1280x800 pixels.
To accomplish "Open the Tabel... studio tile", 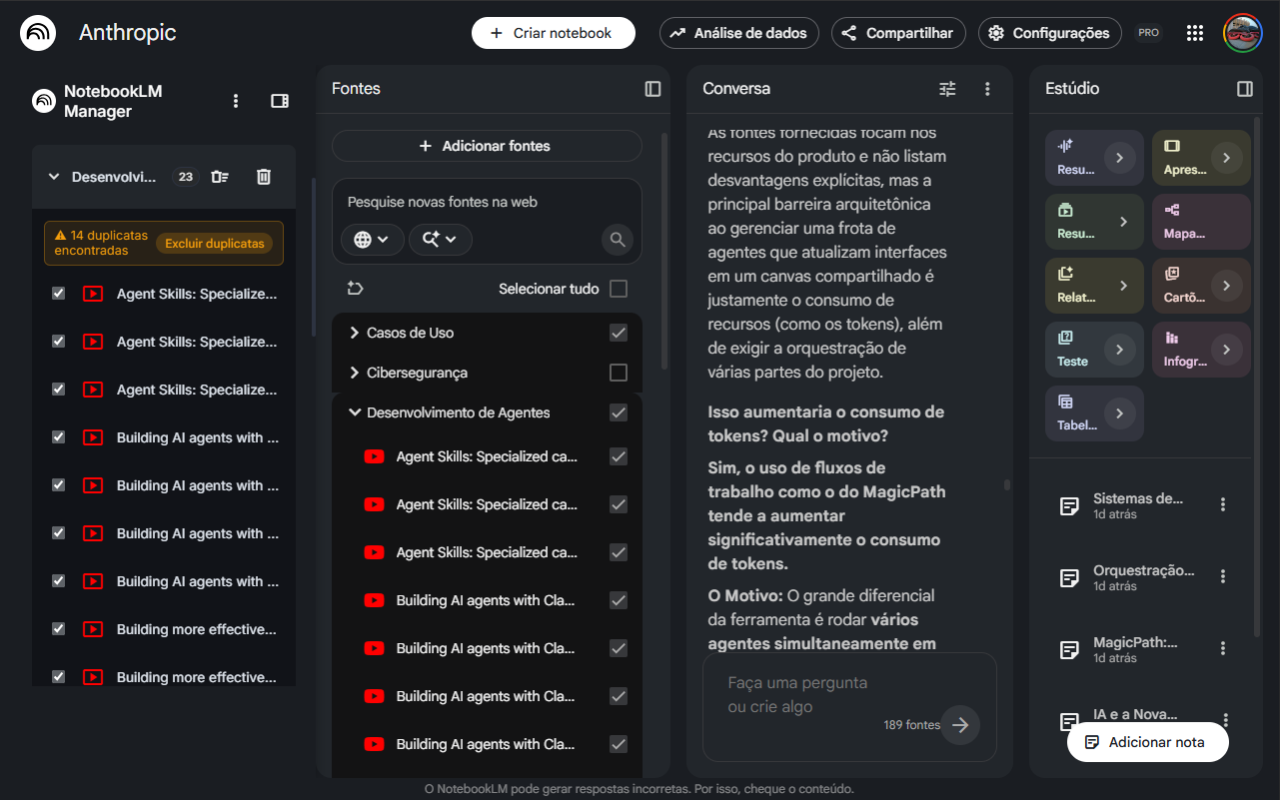I will (1094, 413).
